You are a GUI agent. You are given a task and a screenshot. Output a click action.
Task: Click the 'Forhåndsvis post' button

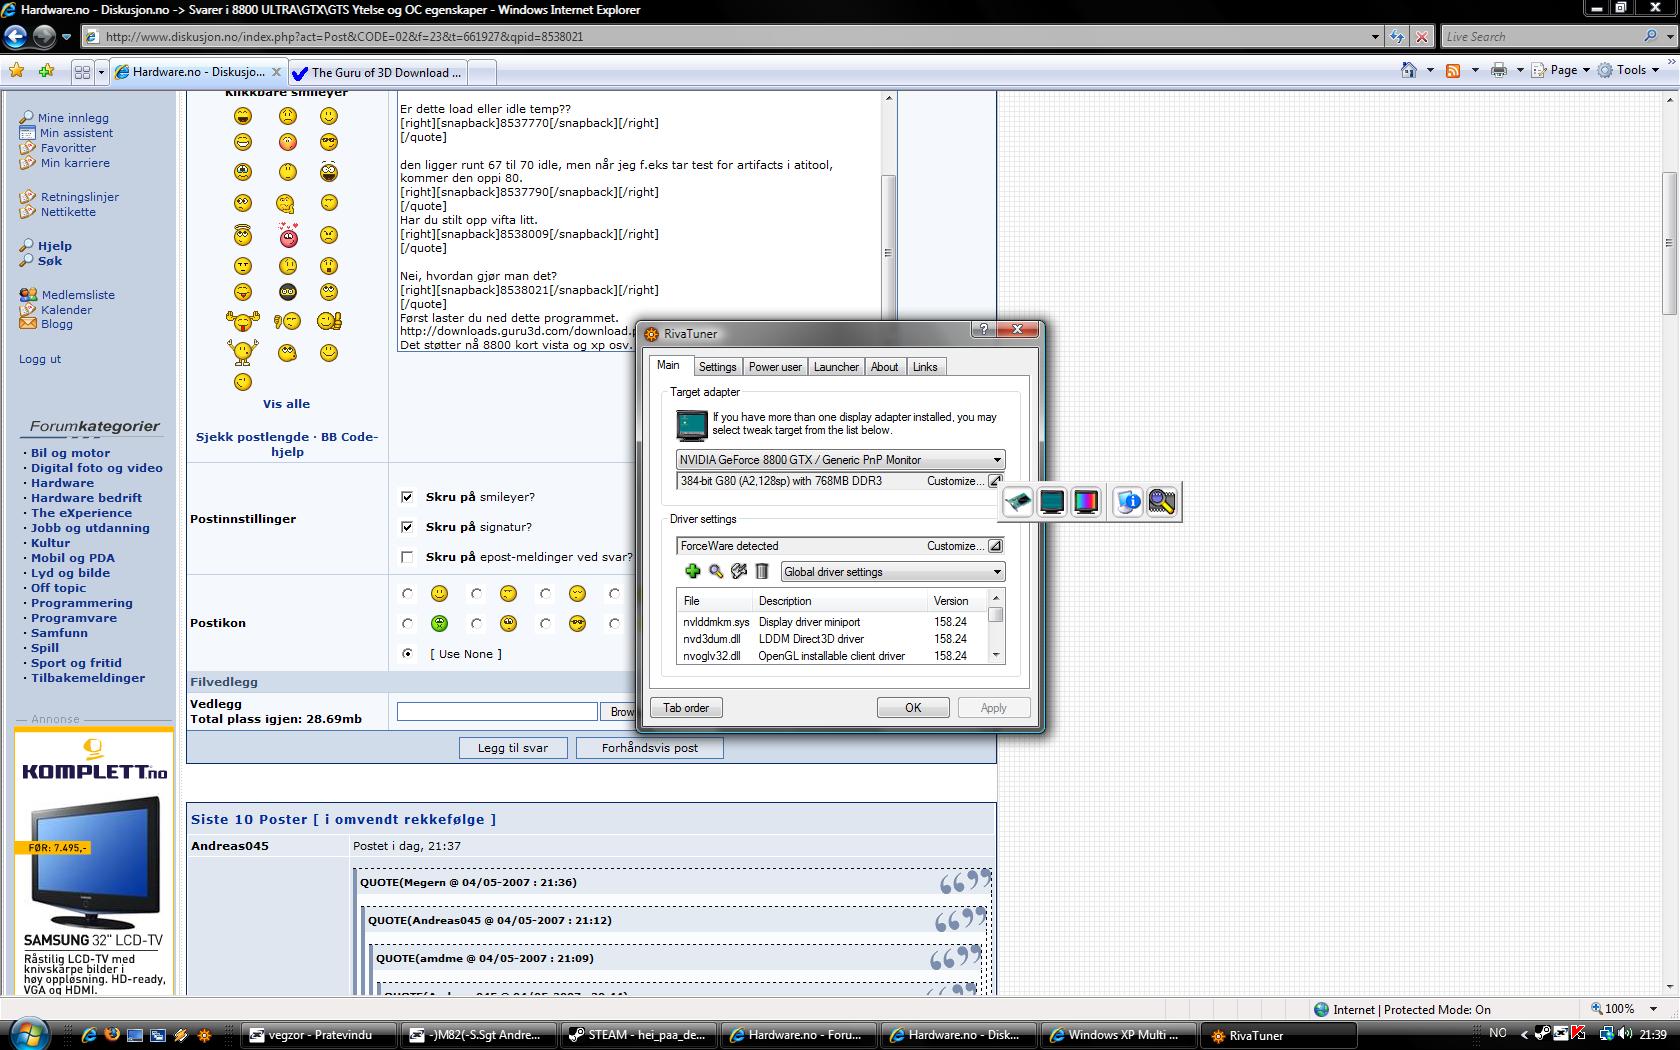649,747
